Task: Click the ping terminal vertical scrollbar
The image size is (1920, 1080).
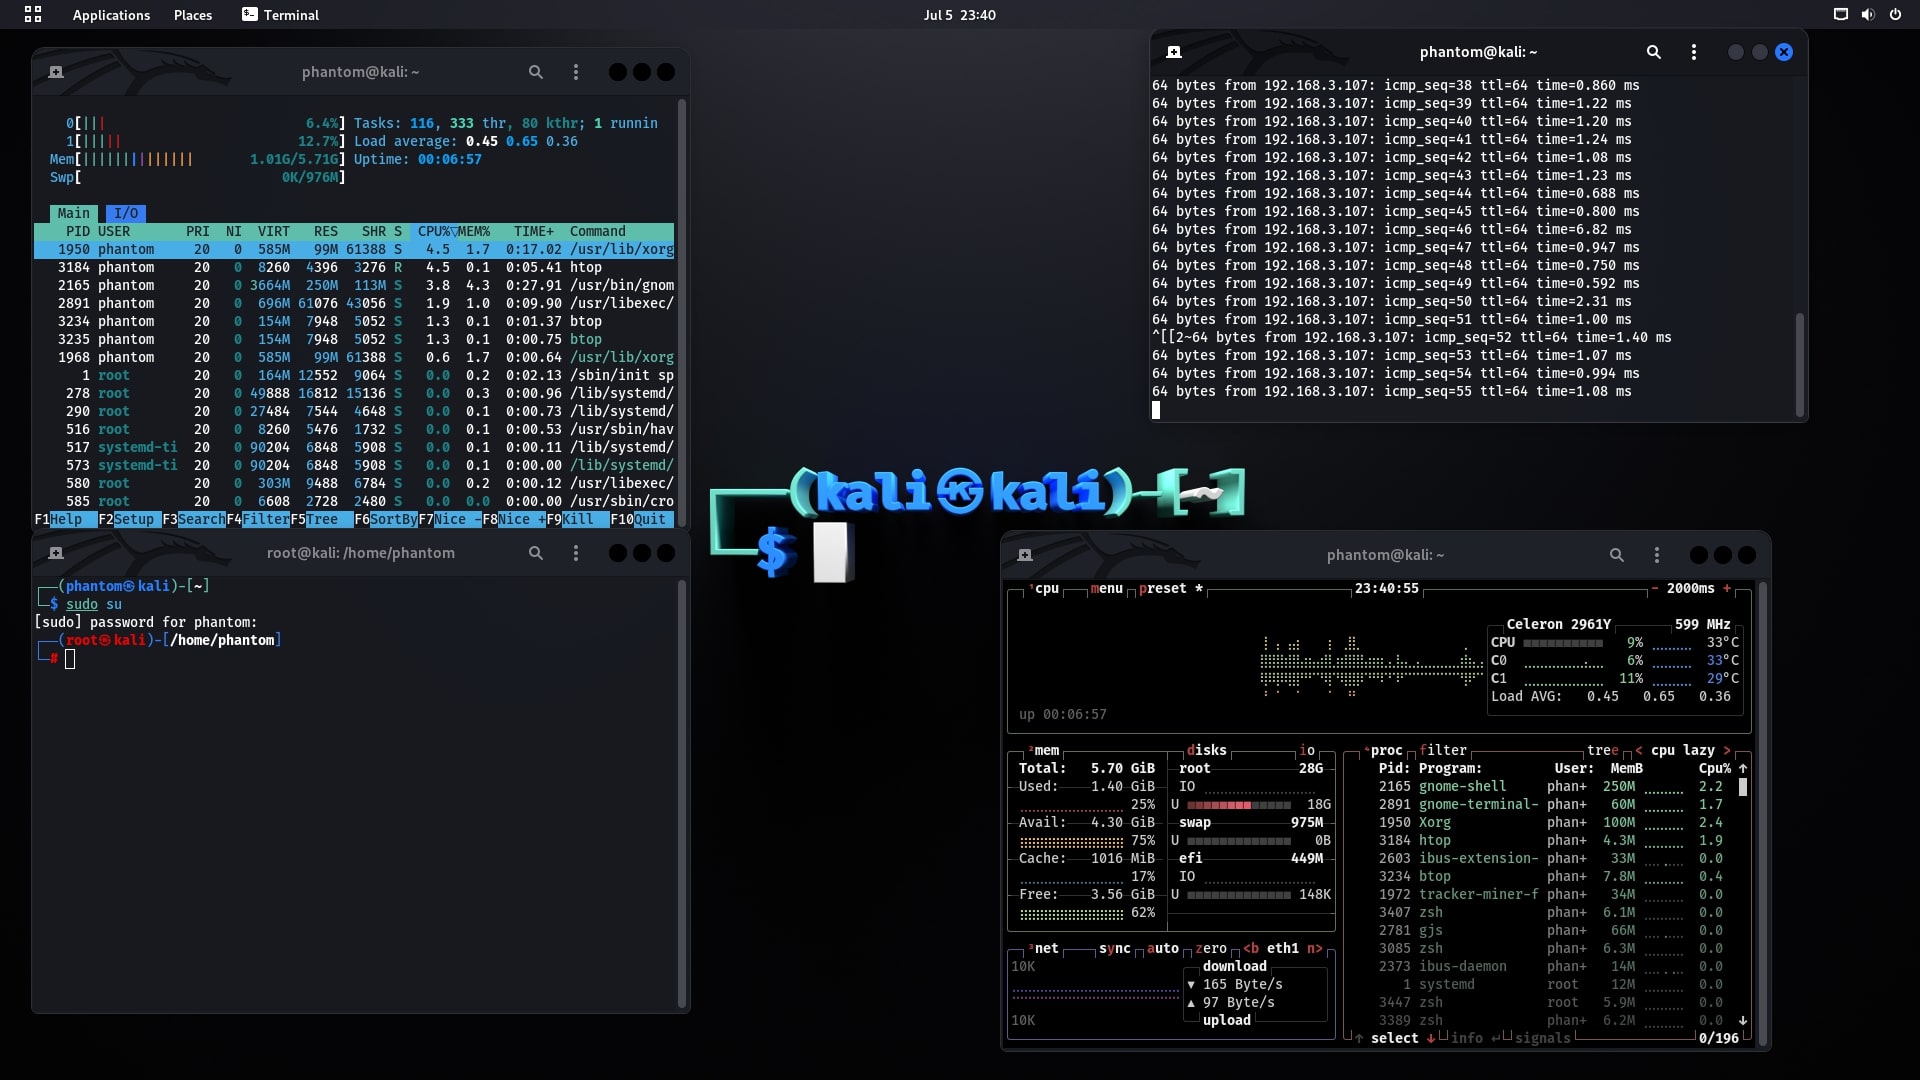Action: coord(1799,364)
